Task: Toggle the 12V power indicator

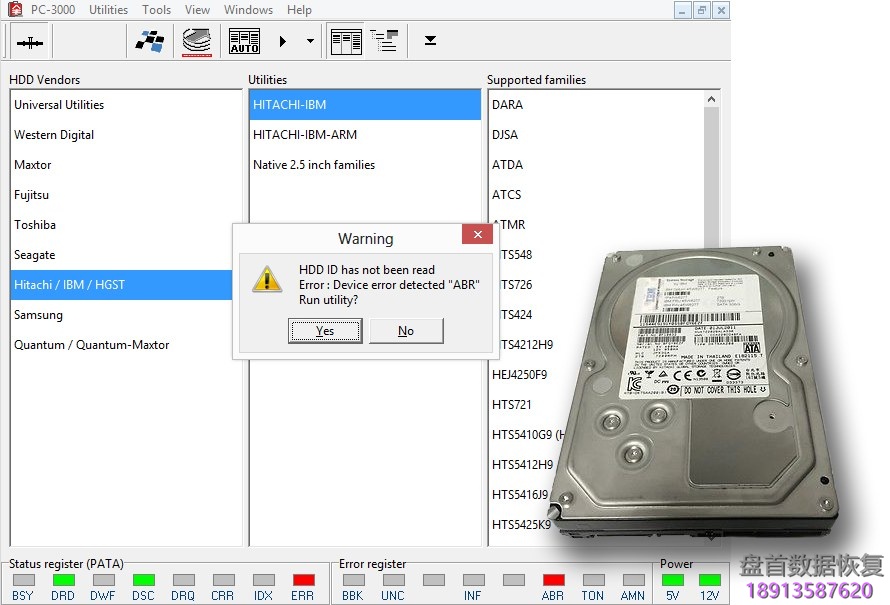Action: pyautogui.click(x=709, y=580)
